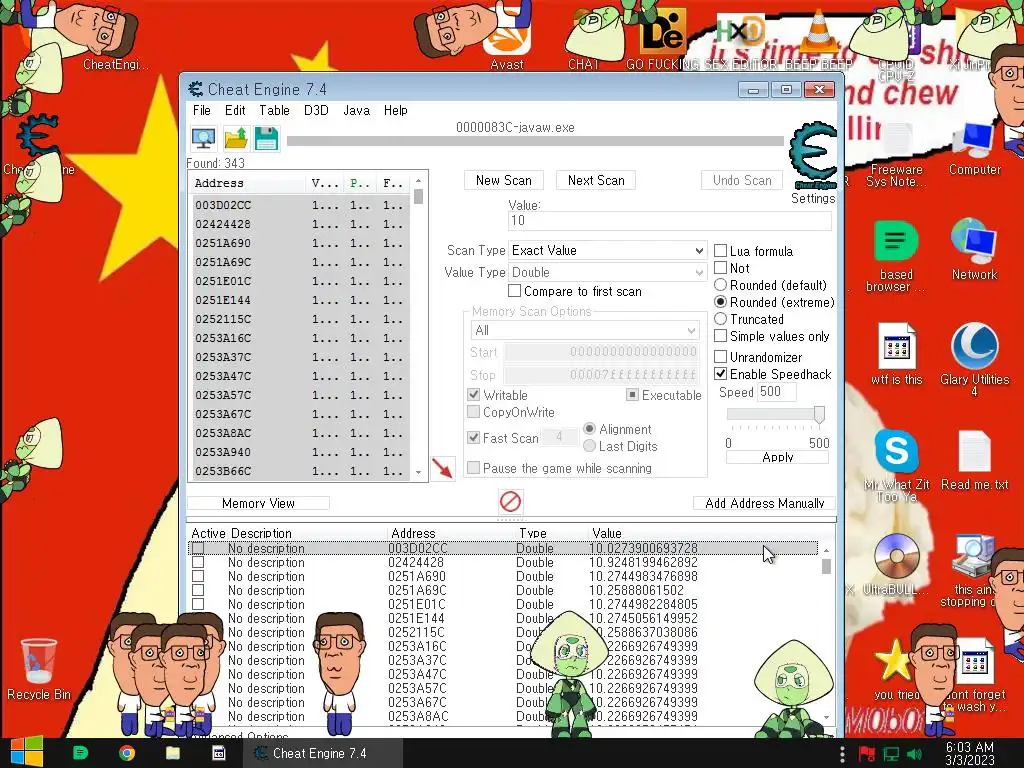This screenshot has width=1024, height=768.
Task: Click the found list scrollbar down arrow
Action: coord(419,472)
